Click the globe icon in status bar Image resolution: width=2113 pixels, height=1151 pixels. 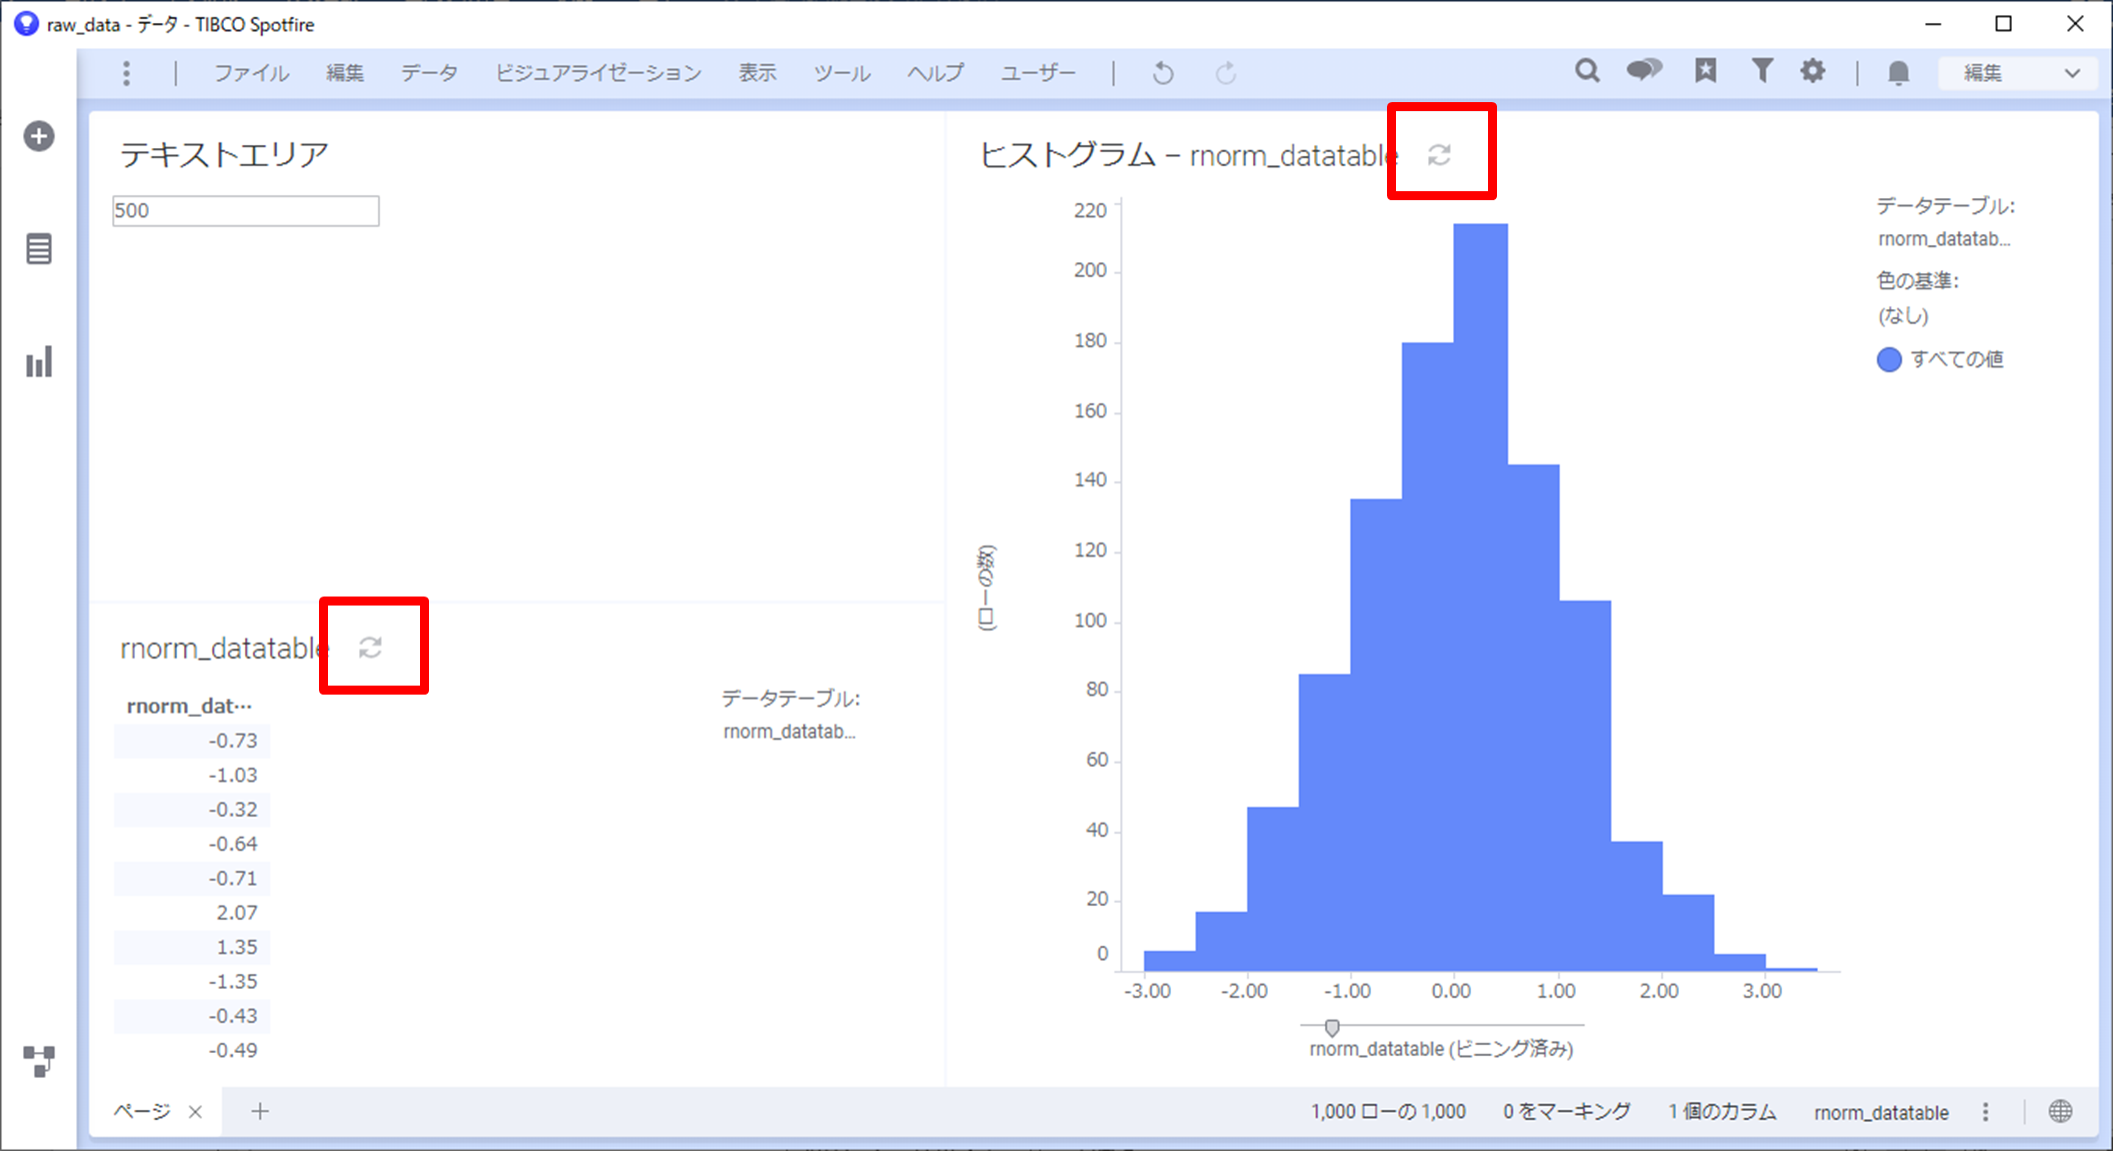pyautogui.click(x=2060, y=1112)
